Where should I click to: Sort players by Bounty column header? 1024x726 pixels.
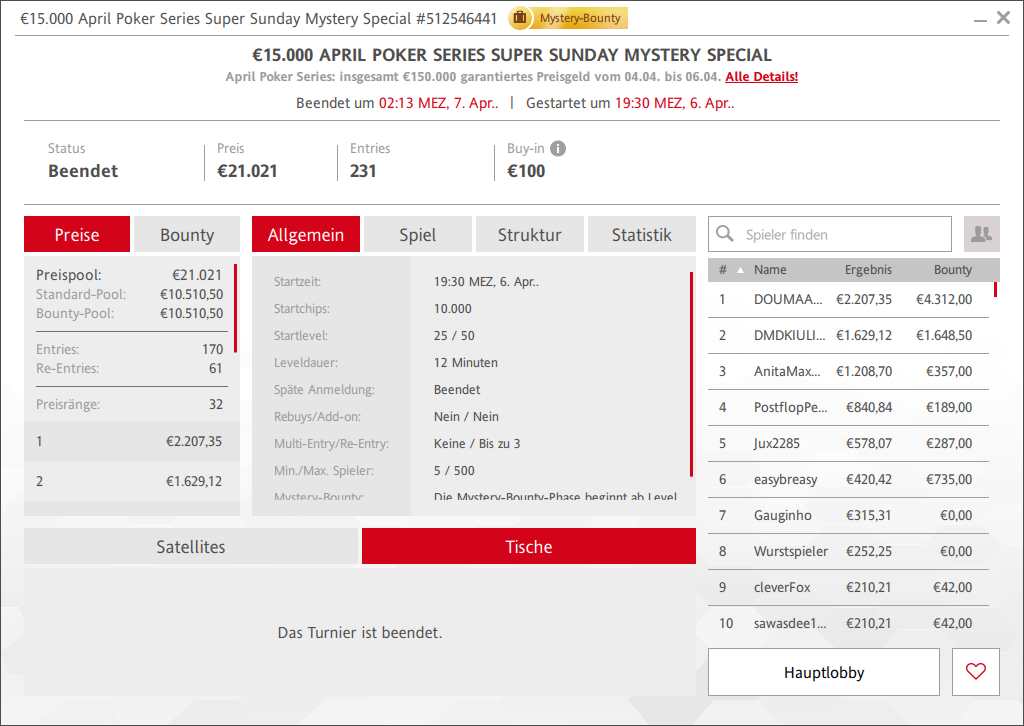coord(953,270)
